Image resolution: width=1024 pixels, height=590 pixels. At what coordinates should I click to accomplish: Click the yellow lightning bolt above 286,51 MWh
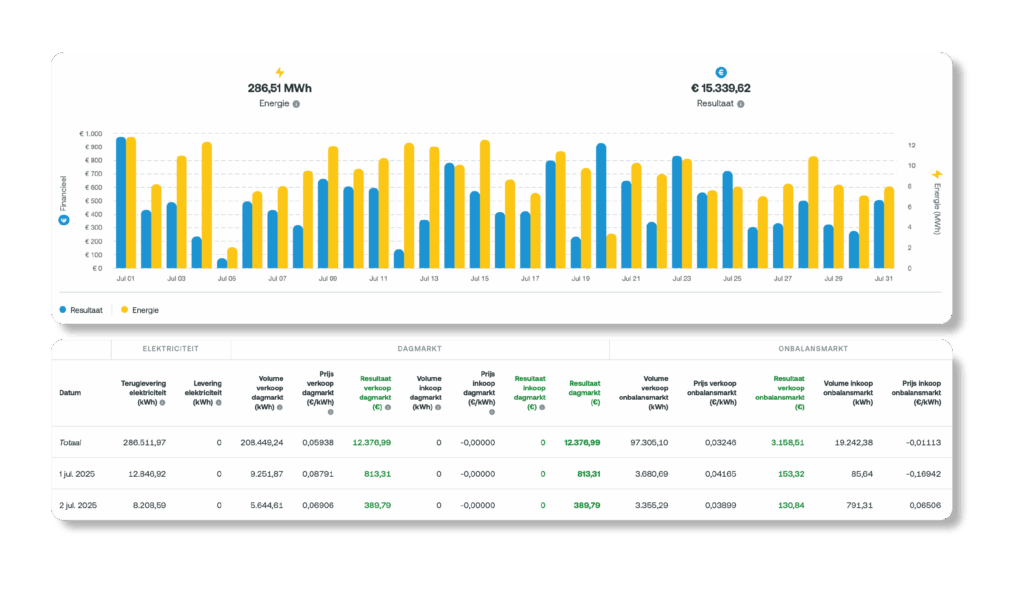279,73
